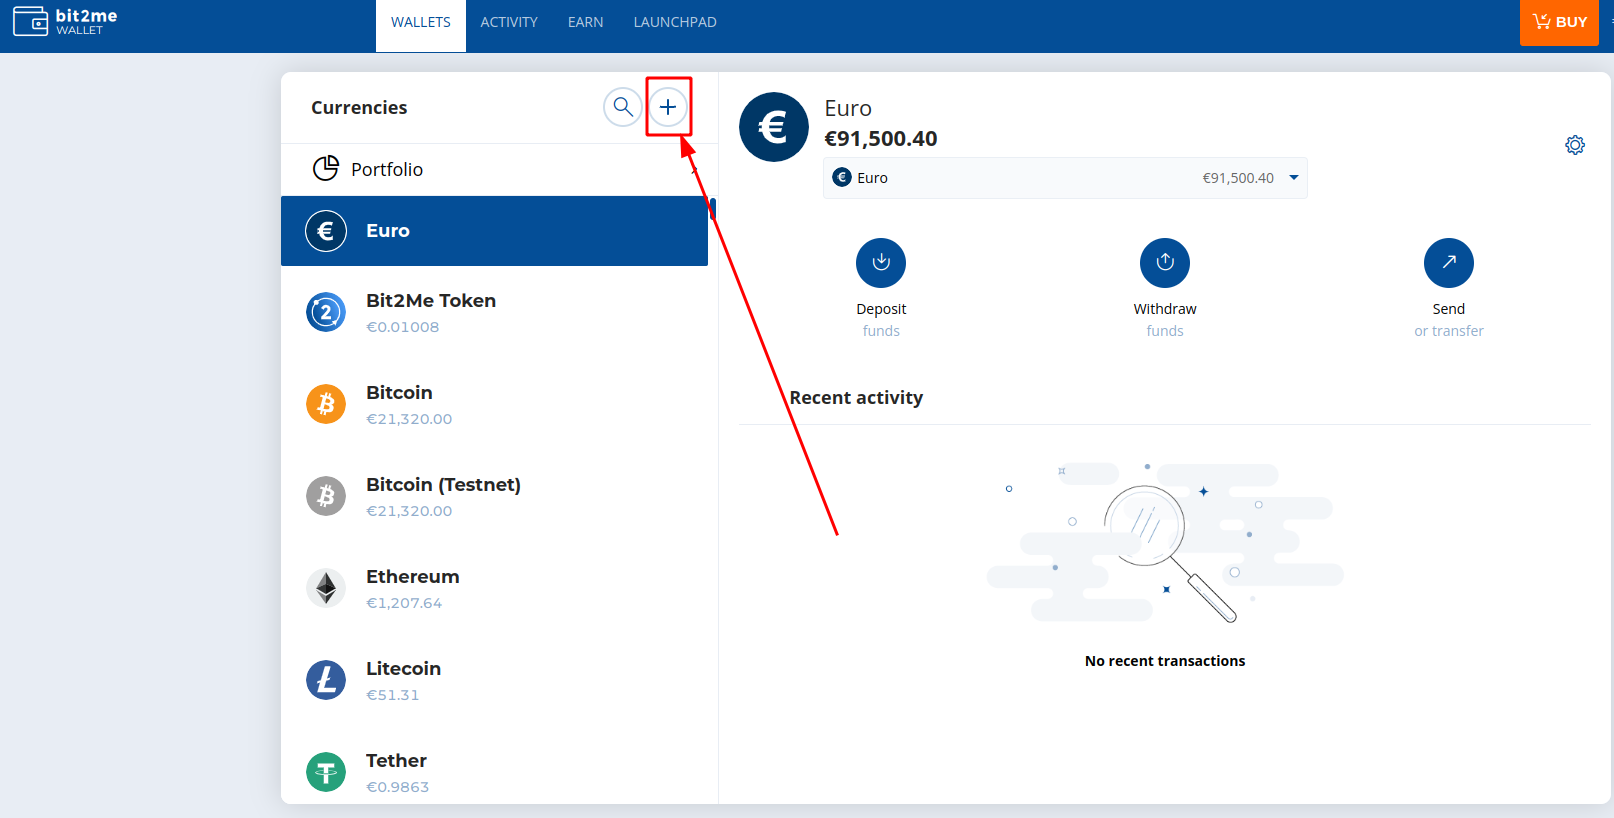Click the Send or transfer arrow icon
The width and height of the screenshot is (1614, 818).
(1449, 263)
